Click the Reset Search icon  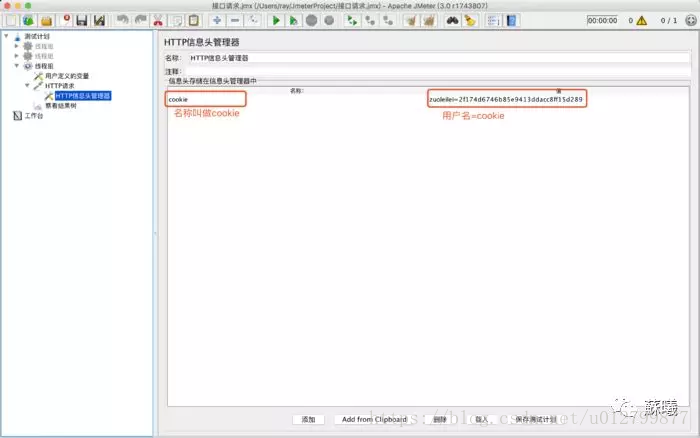[x=470, y=21]
